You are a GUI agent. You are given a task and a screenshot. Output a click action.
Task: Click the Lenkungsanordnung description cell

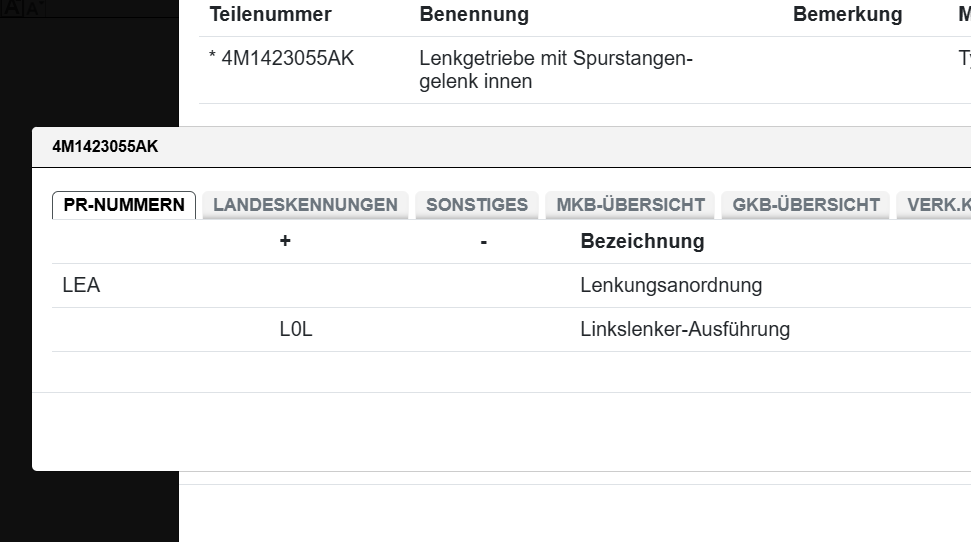(671, 286)
